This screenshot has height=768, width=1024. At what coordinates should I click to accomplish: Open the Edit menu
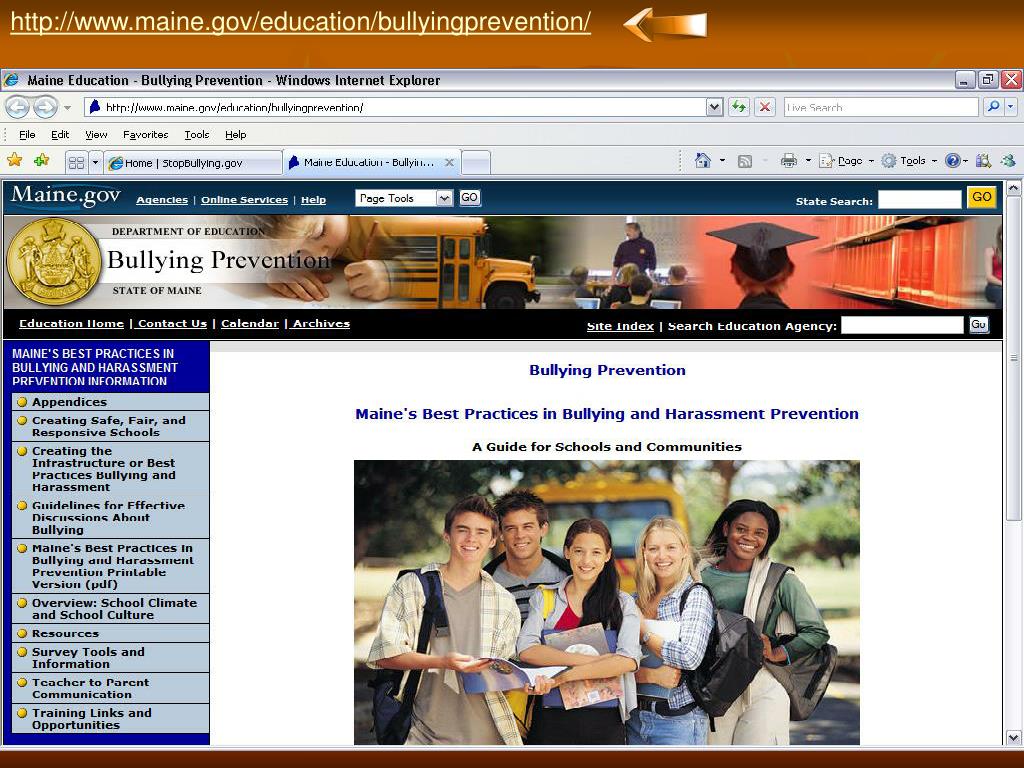click(x=60, y=135)
